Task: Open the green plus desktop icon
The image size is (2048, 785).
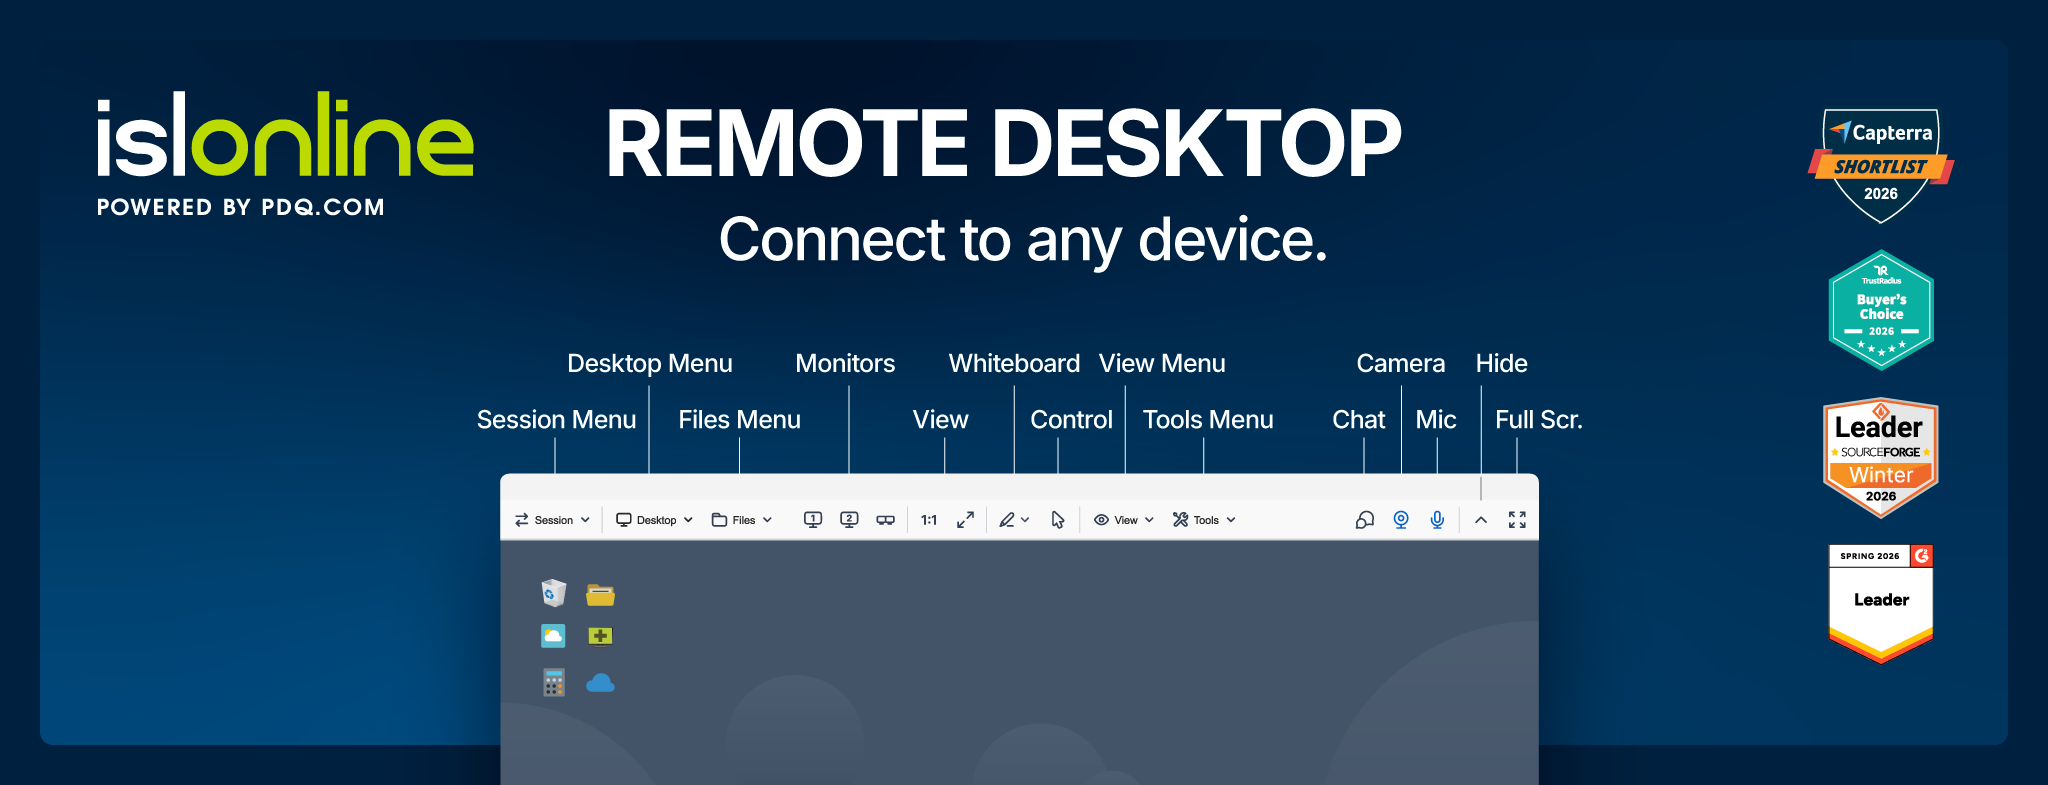Action: (600, 636)
